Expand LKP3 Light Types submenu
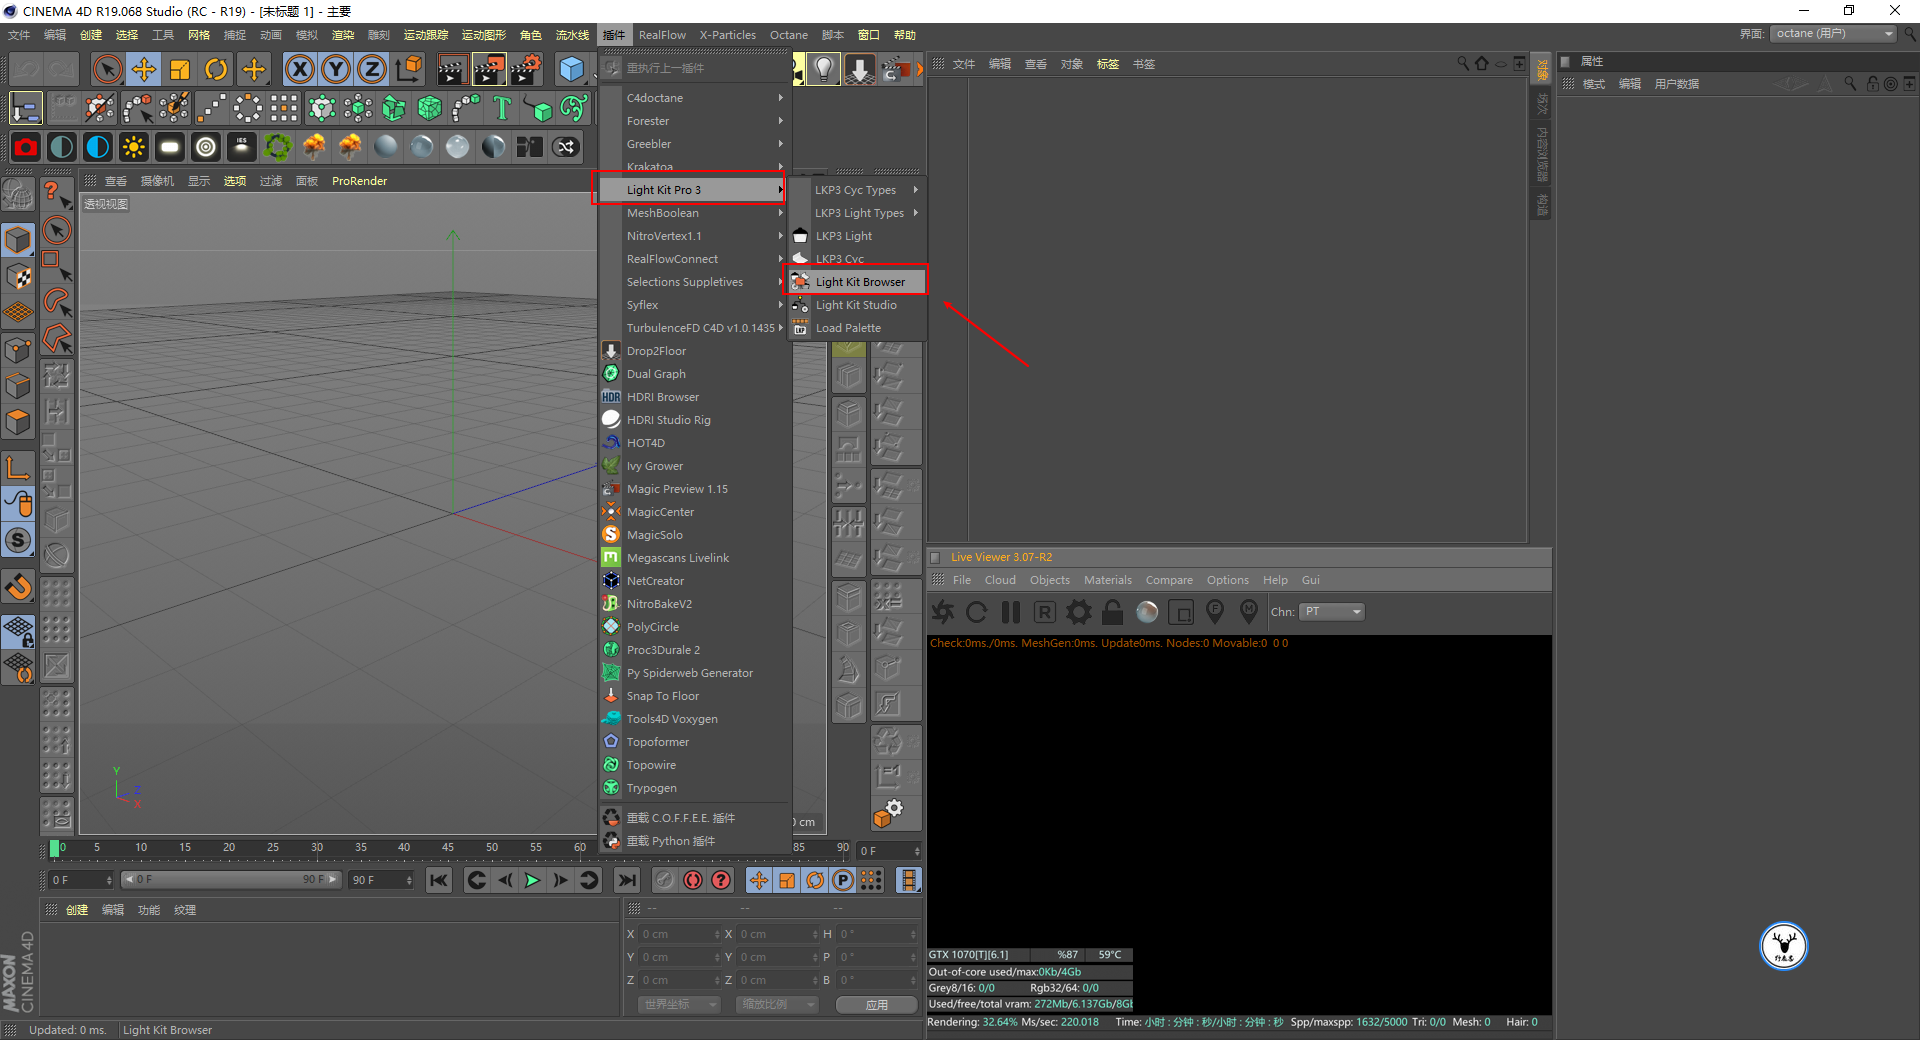The width and height of the screenshot is (1920, 1040). click(x=857, y=213)
